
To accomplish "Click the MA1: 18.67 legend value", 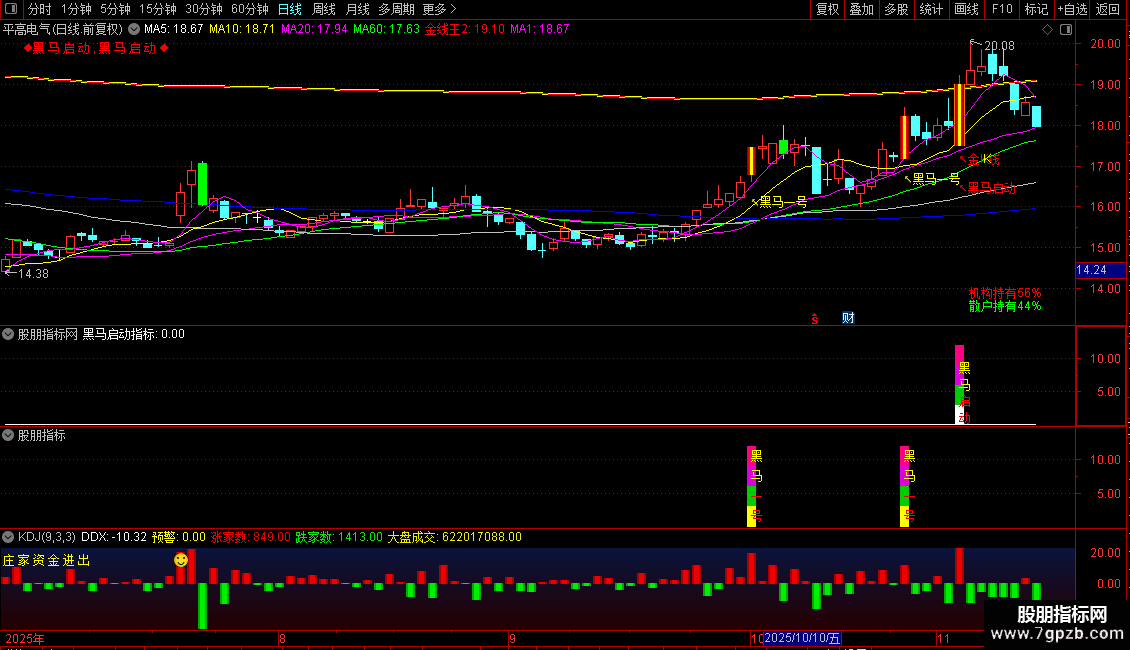I will coord(540,30).
